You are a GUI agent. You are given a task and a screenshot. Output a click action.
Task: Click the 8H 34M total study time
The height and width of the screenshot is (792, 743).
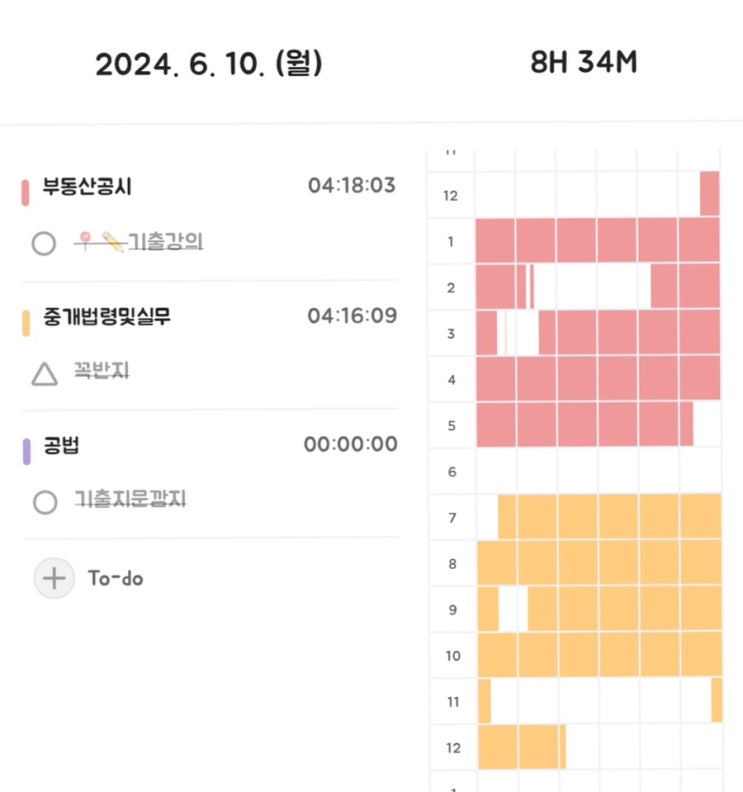(x=584, y=62)
